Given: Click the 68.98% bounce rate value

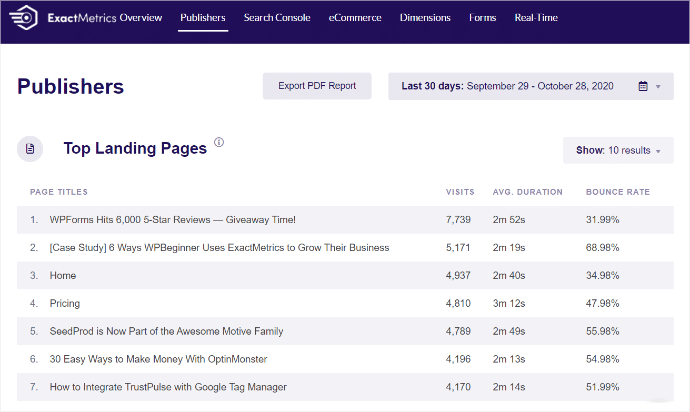Looking at the screenshot, I should (602, 248).
